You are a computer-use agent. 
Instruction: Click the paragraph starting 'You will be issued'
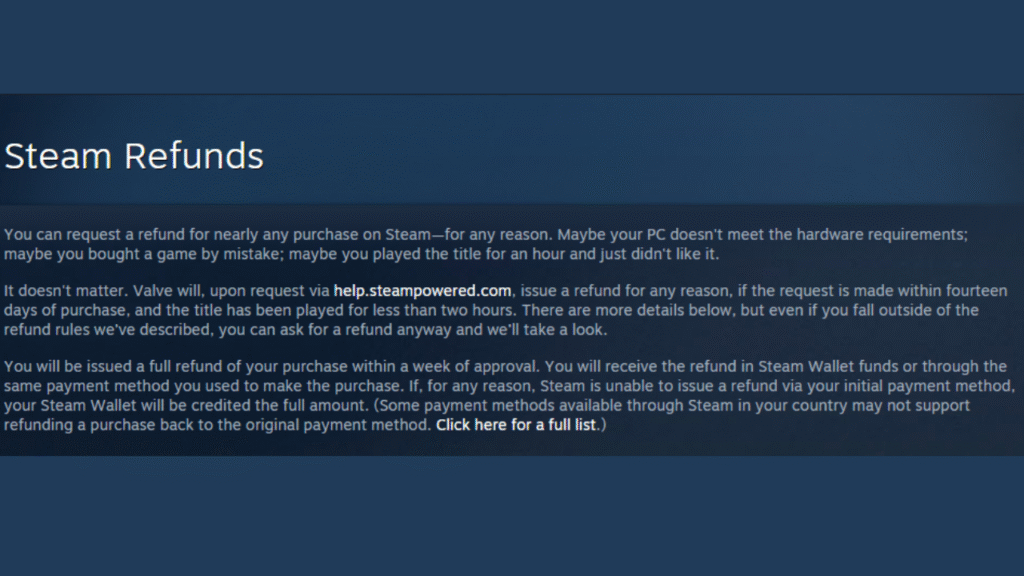pos(509,396)
